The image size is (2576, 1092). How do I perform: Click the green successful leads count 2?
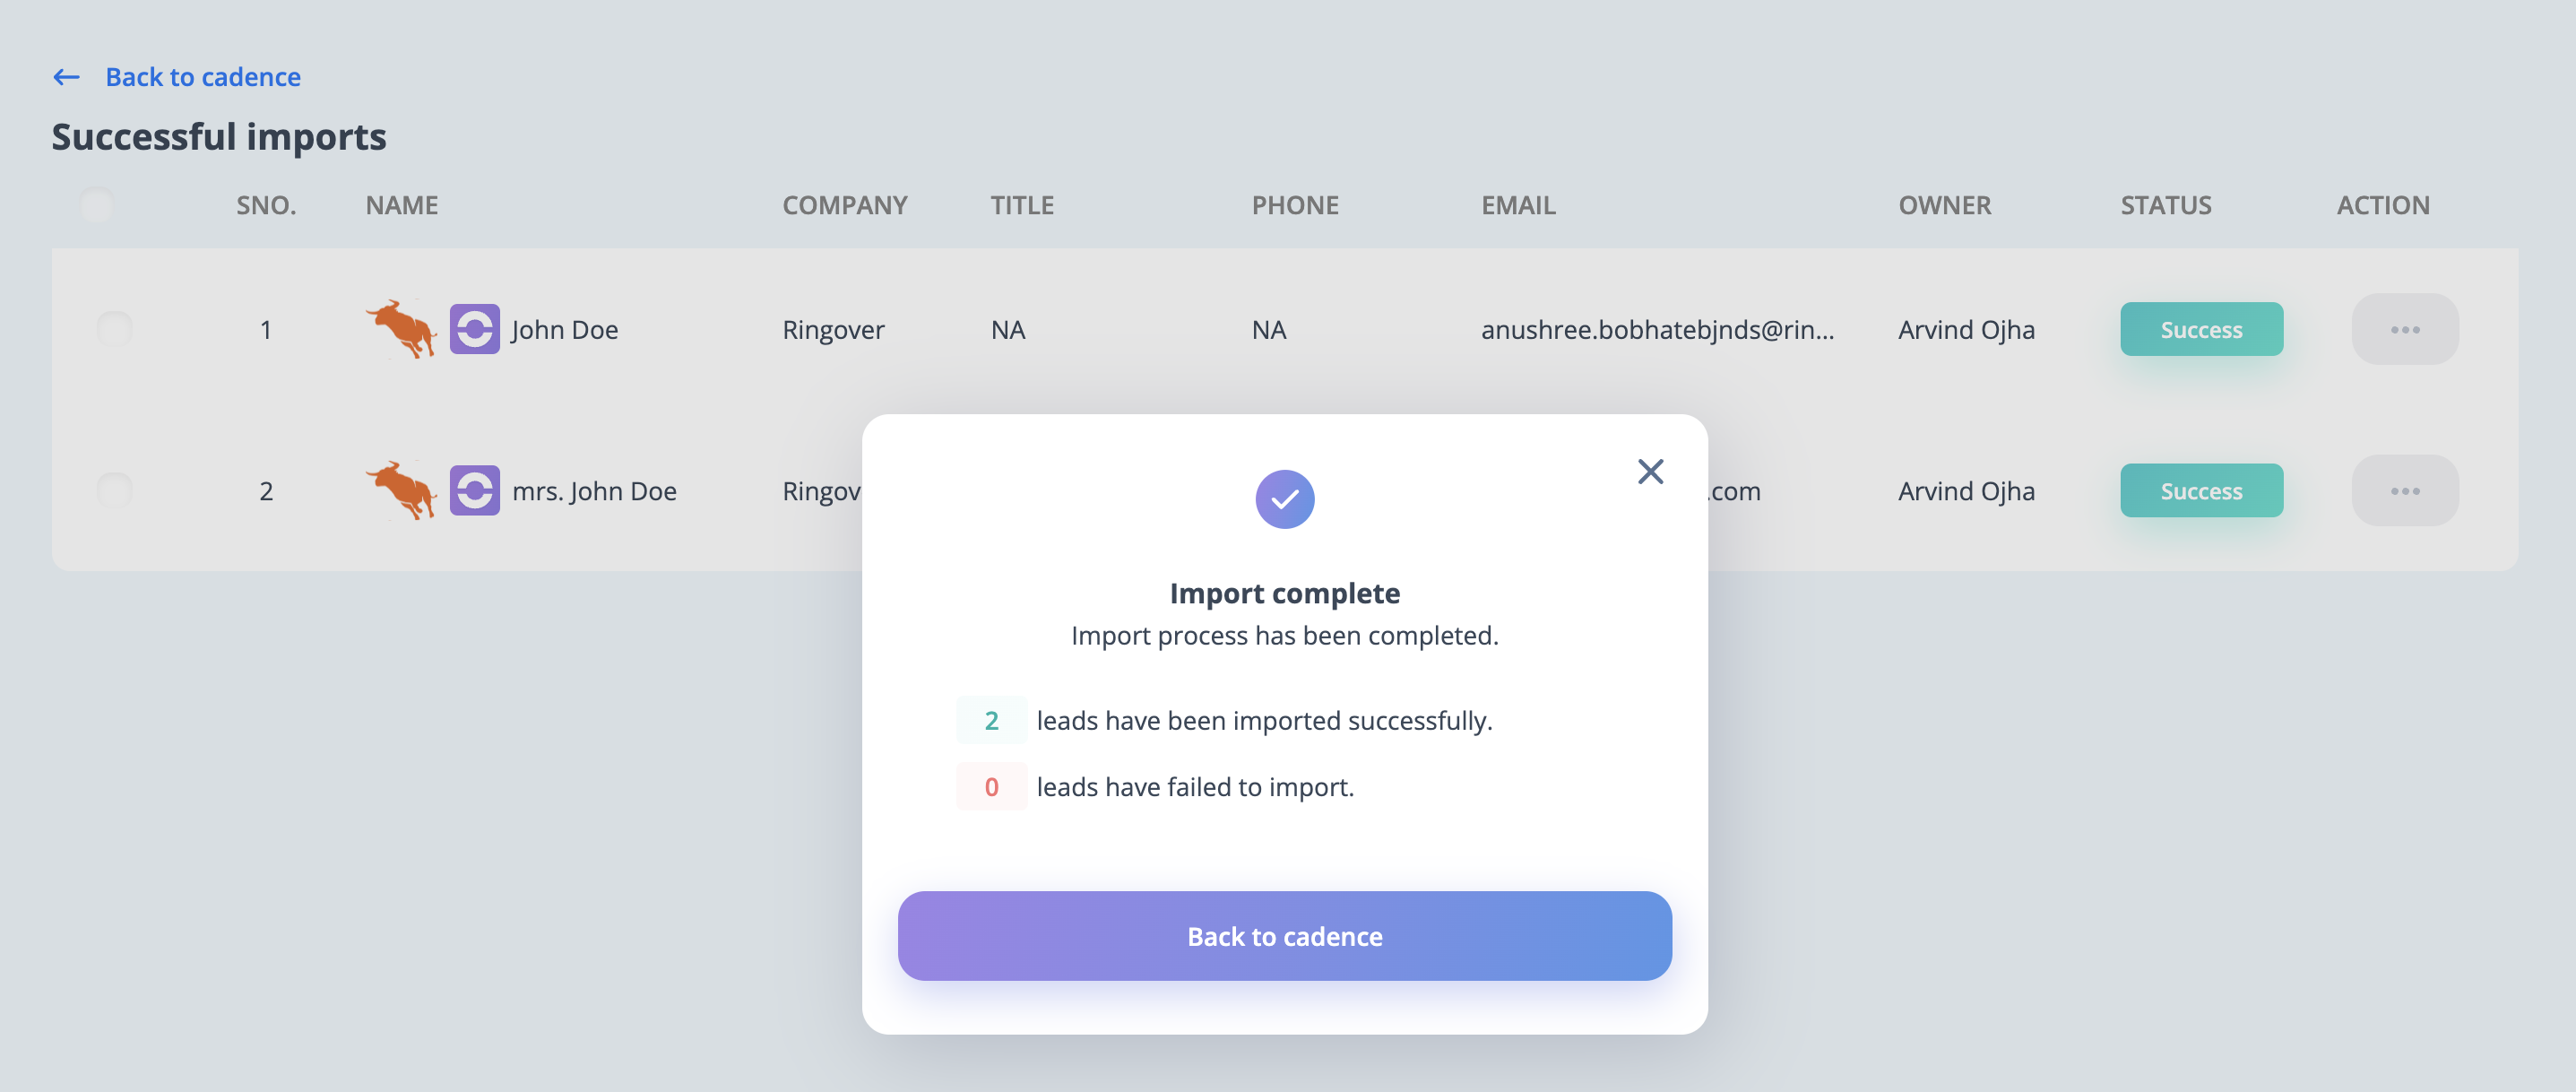[x=991, y=720]
